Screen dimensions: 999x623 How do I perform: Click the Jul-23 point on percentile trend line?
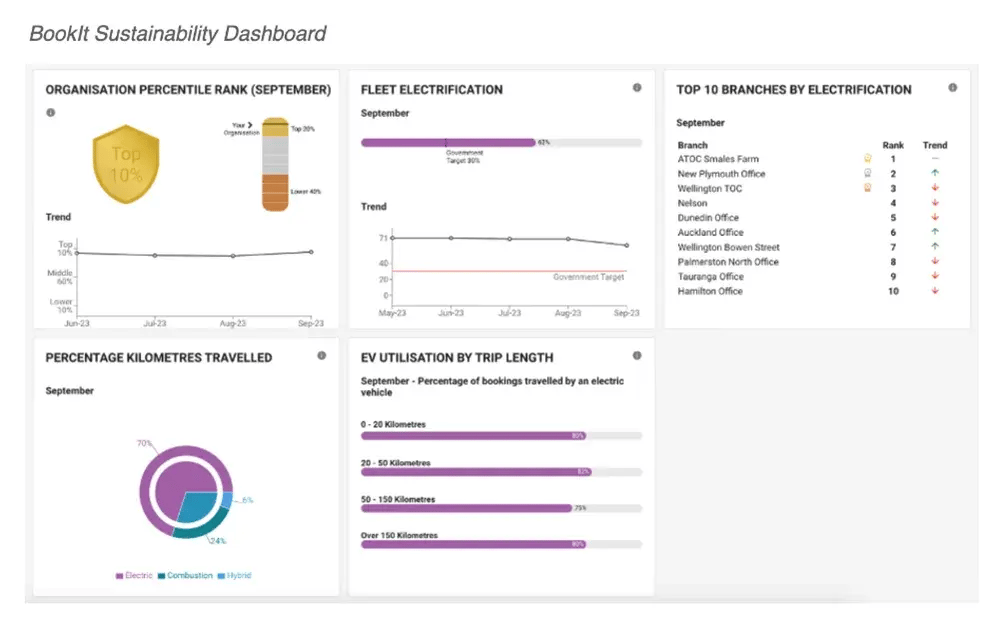(x=155, y=255)
